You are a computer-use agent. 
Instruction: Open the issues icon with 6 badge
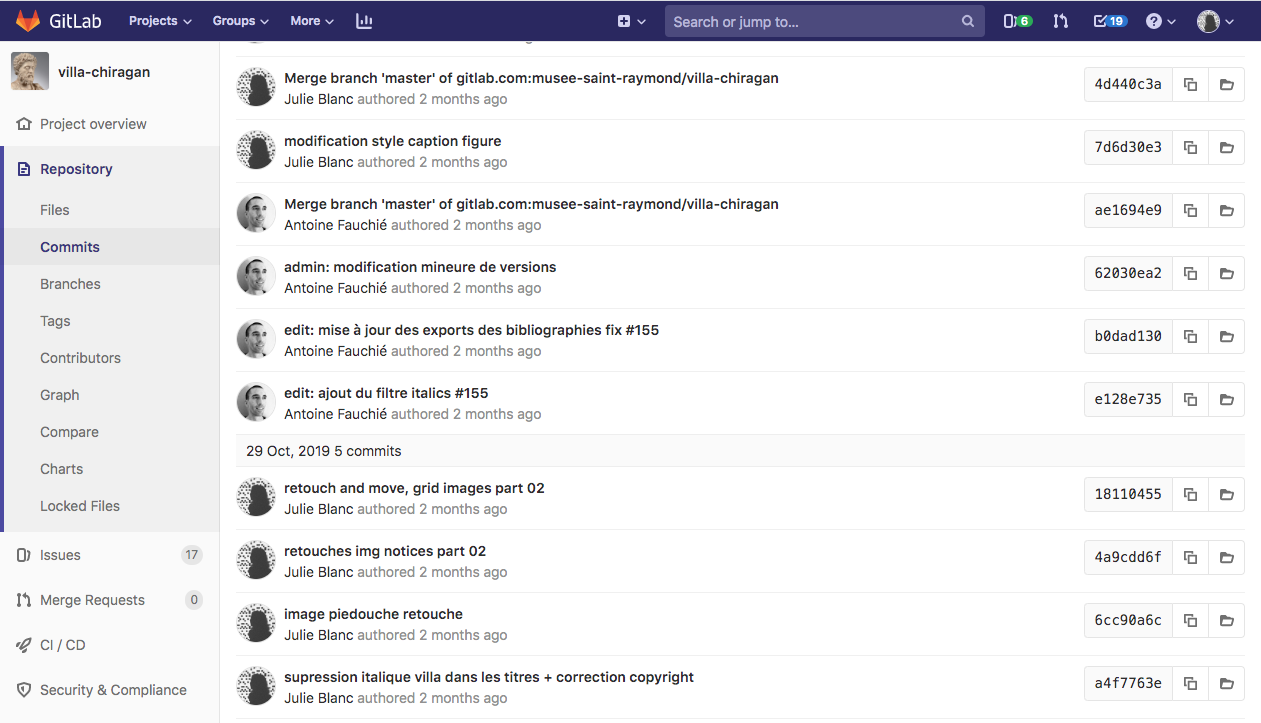click(x=1016, y=21)
